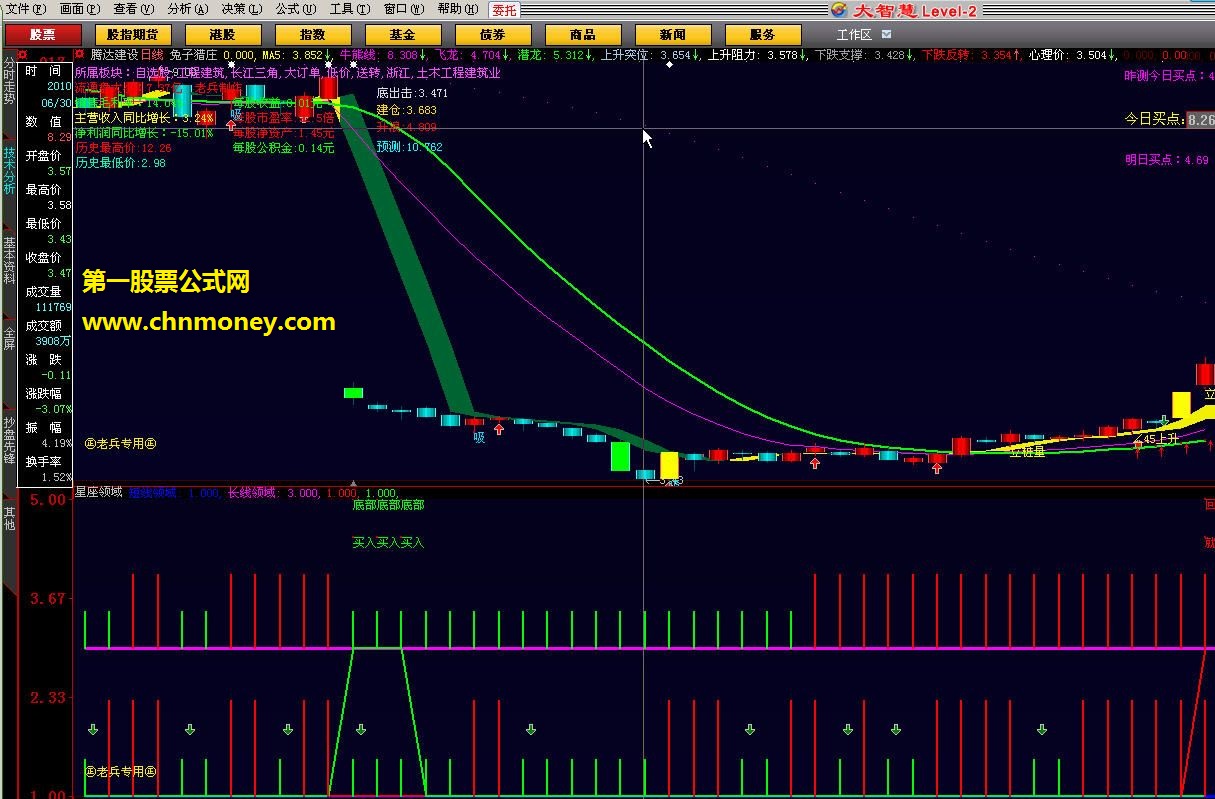Switch to the 全屏 side tab
Image resolution: width=1215 pixels, height=799 pixels.
click(9, 338)
